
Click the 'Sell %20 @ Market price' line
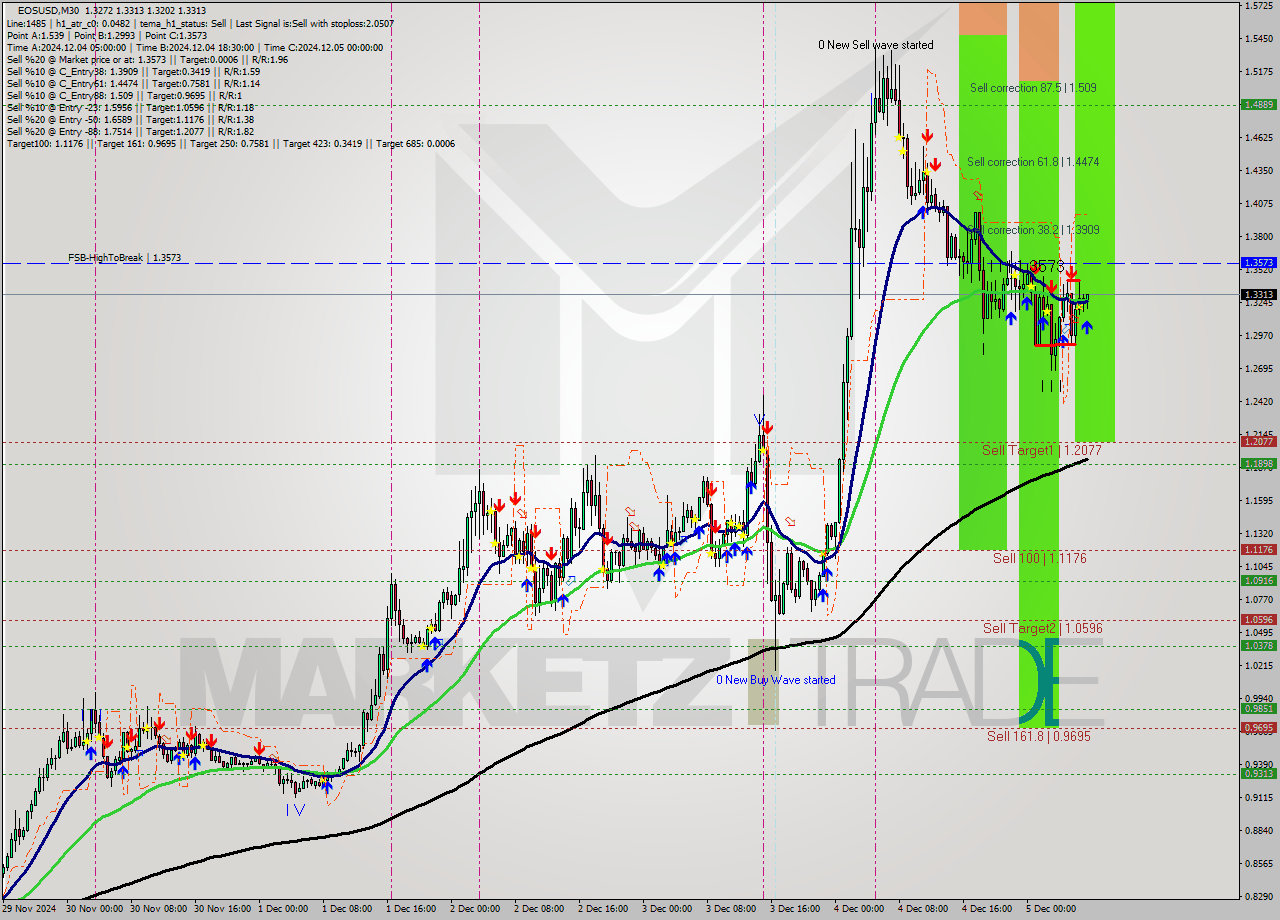147,59
